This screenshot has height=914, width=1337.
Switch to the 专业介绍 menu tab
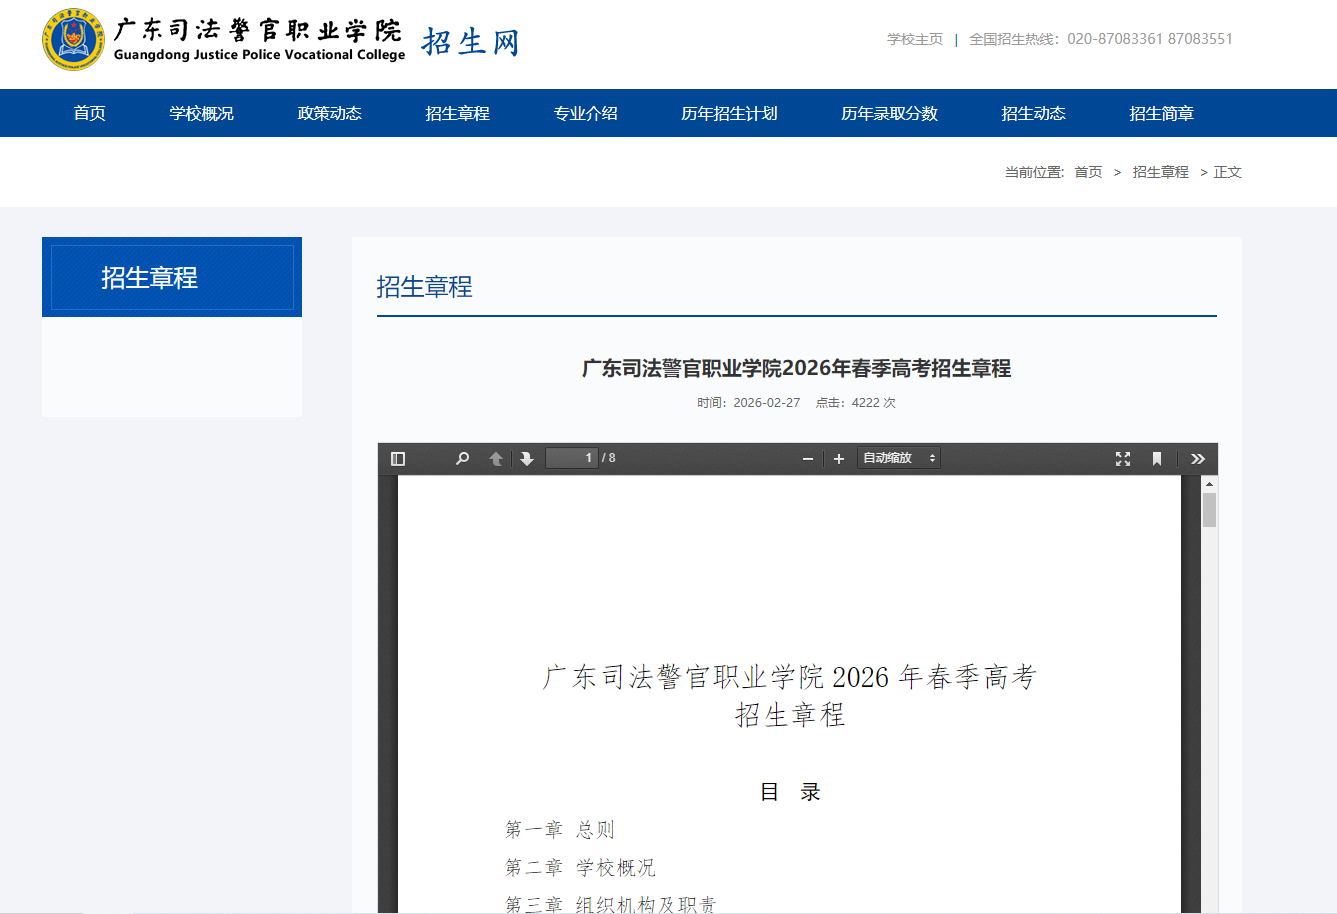pos(586,113)
